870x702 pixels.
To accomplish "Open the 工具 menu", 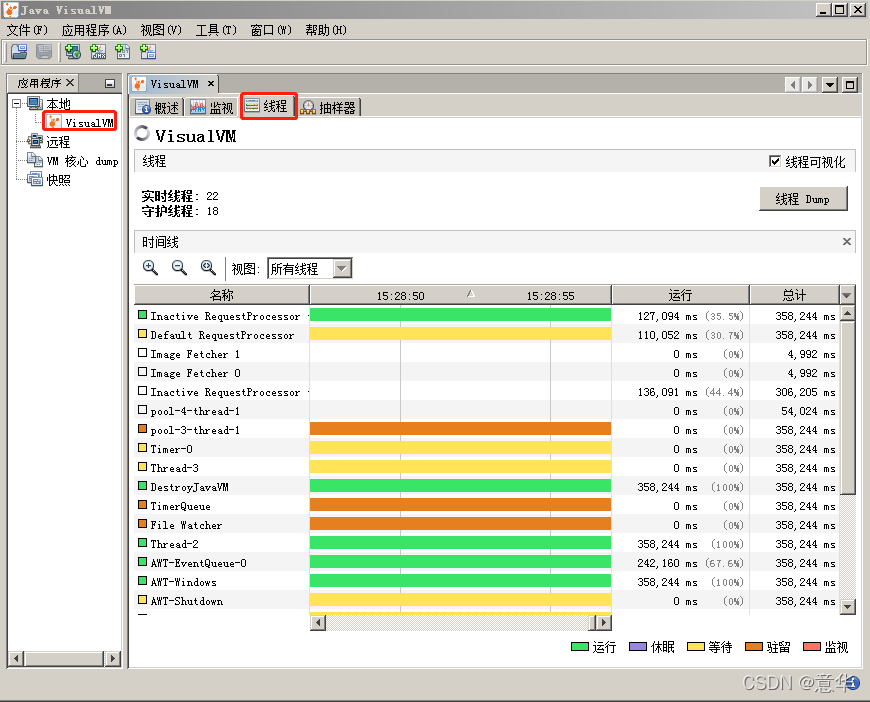I will 216,30.
